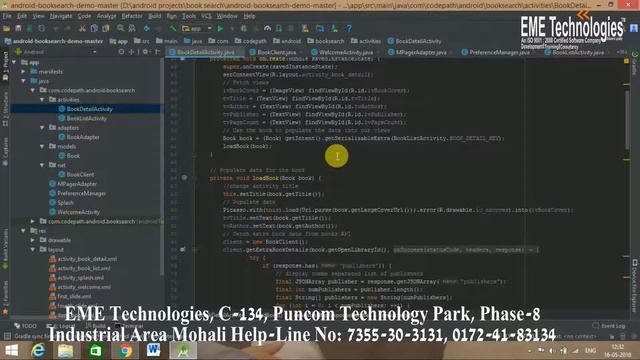Image resolution: width=640 pixels, height=360 pixels.
Task: Click the Help question mark icon
Action: (349, 28)
